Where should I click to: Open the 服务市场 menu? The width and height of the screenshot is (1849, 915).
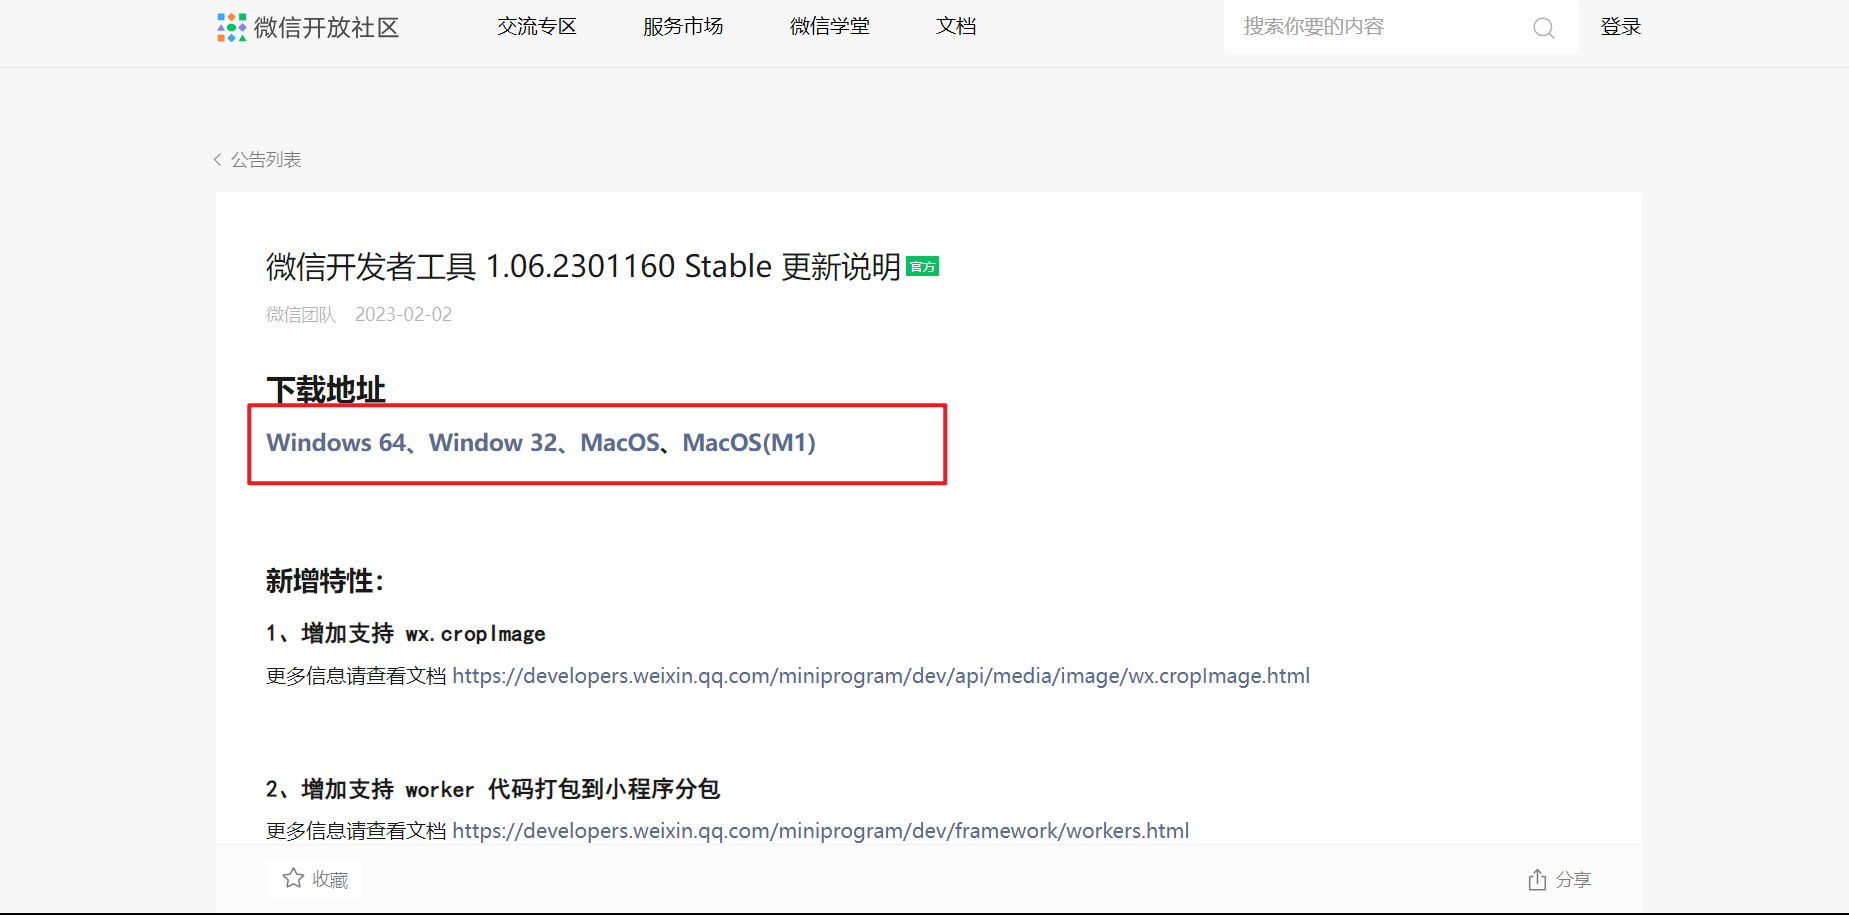(683, 27)
